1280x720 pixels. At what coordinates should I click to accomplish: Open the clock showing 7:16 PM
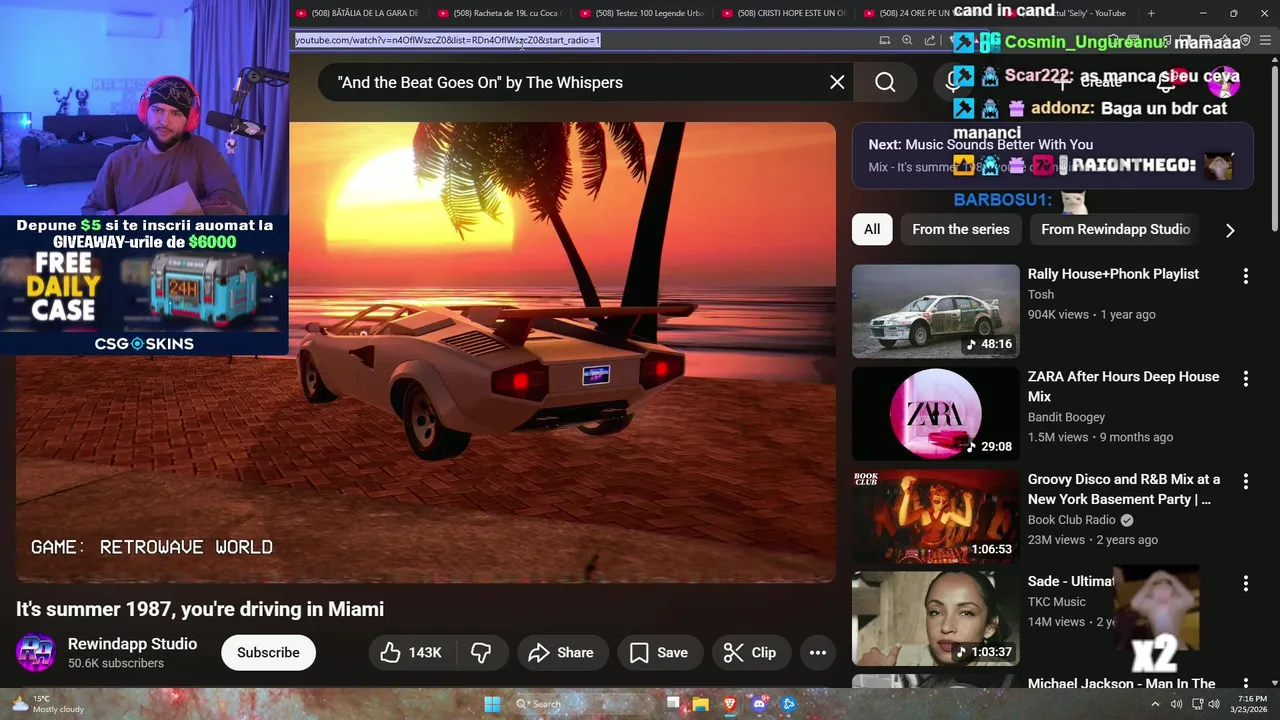1251,704
